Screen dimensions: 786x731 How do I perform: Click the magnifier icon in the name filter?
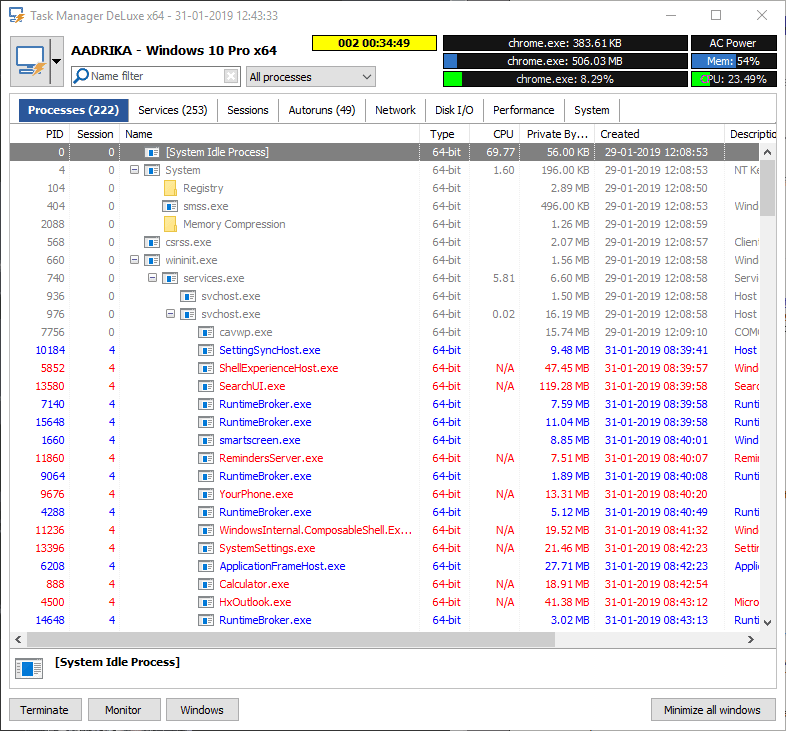pos(81,76)
